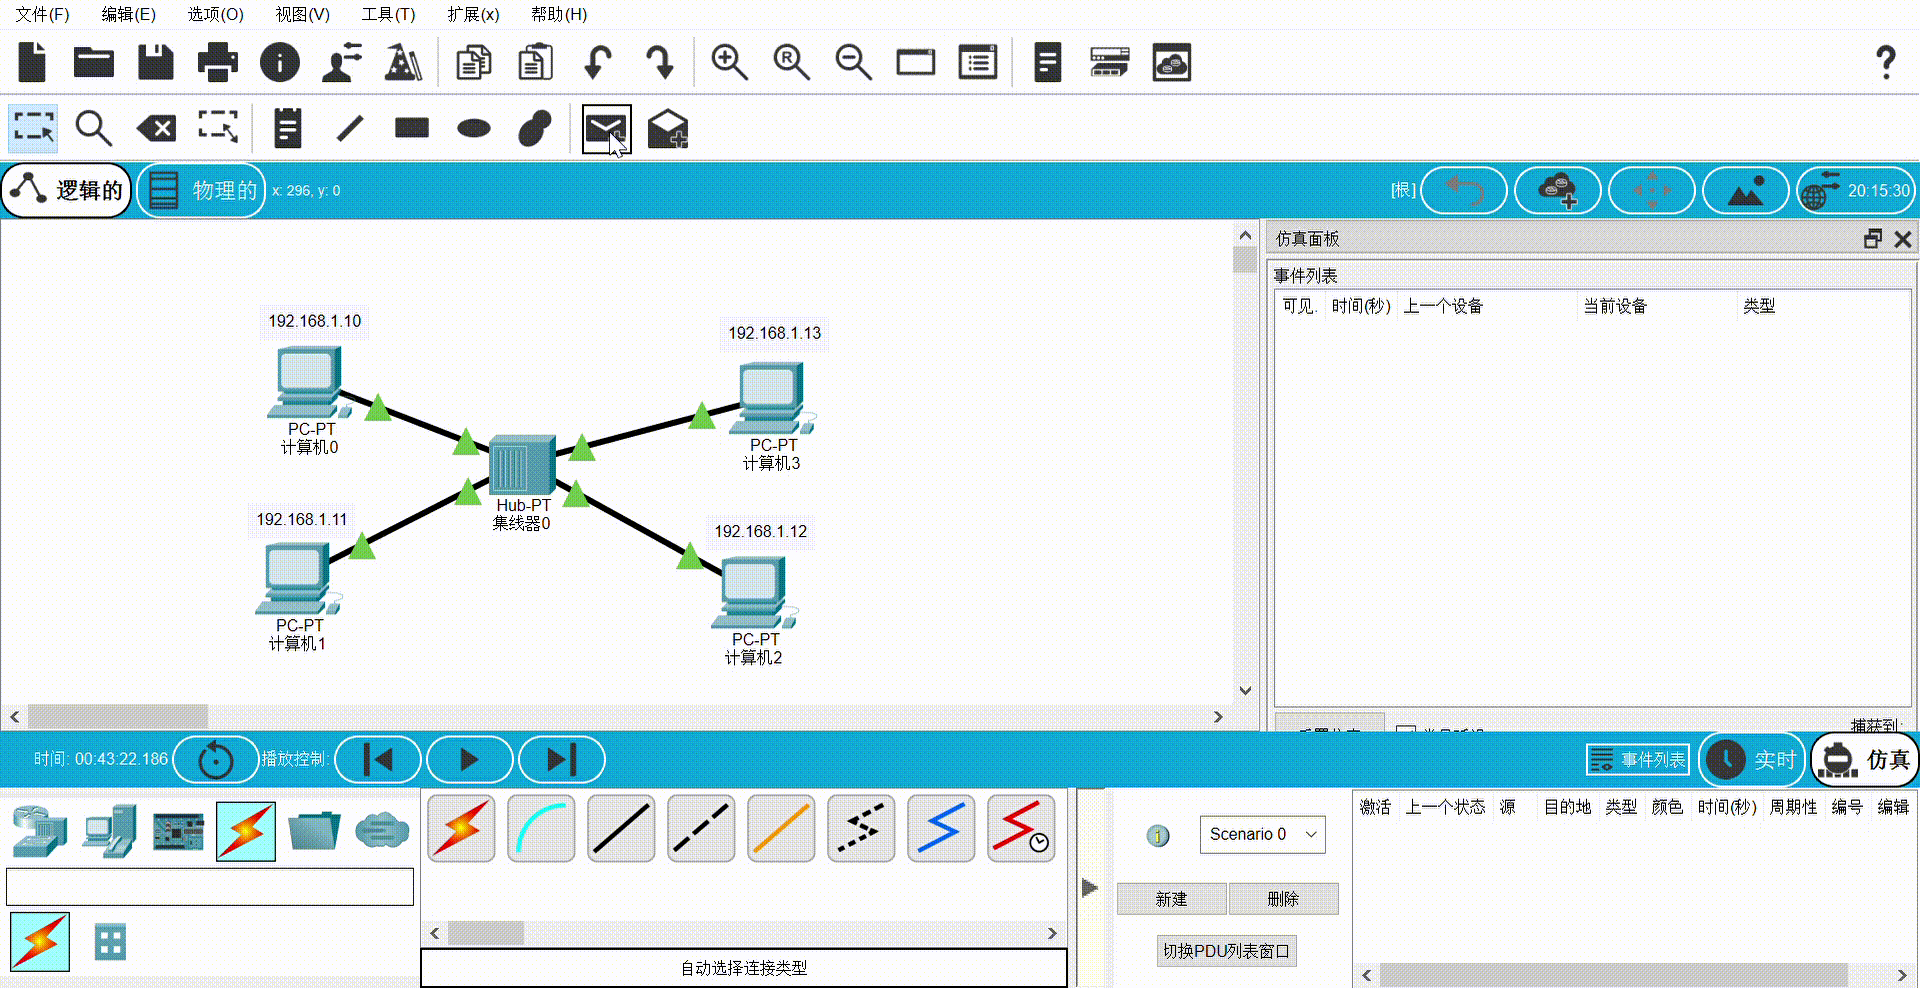Click the device search input field
Image resolution: width=1920 pixels, height=988 pixels.
pyautogui.click(x=210, y=887)
